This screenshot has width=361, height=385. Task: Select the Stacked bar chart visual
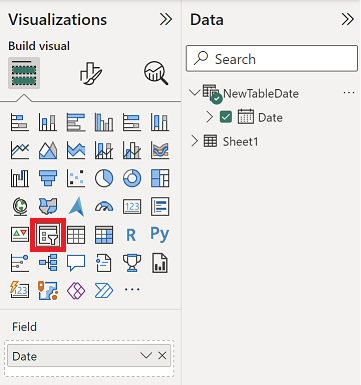(20, 122)
